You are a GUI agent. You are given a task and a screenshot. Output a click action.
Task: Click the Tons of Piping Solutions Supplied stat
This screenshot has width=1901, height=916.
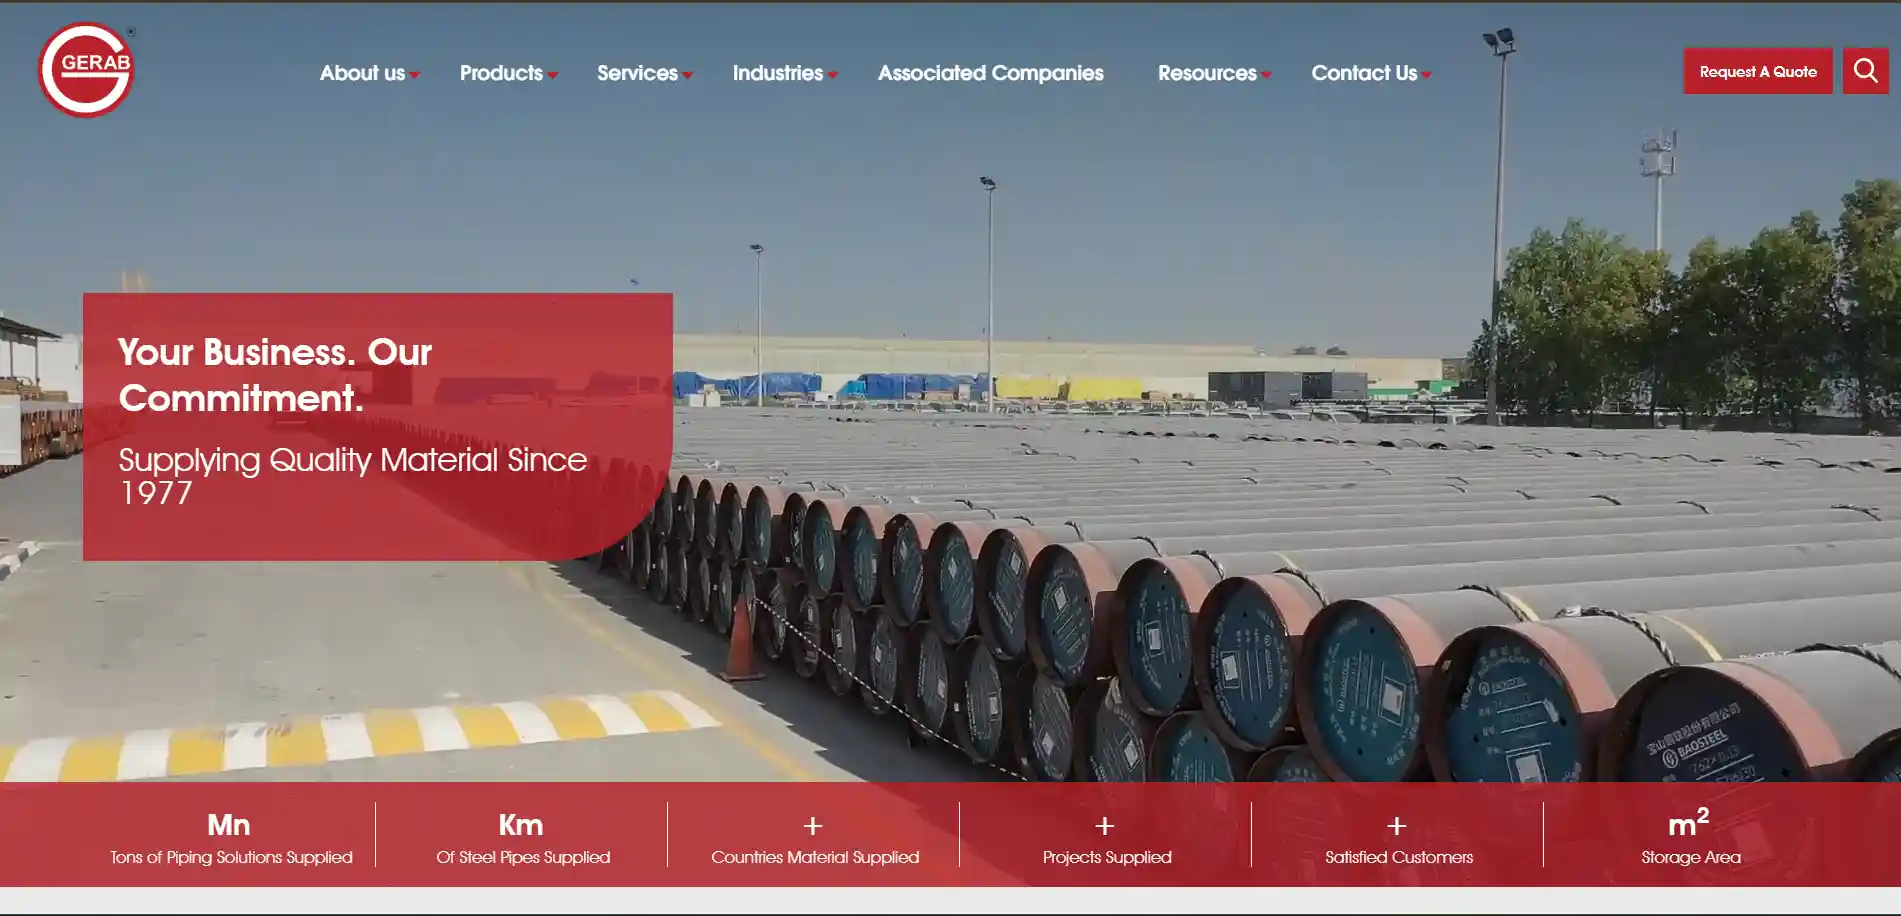click(231, 836)
